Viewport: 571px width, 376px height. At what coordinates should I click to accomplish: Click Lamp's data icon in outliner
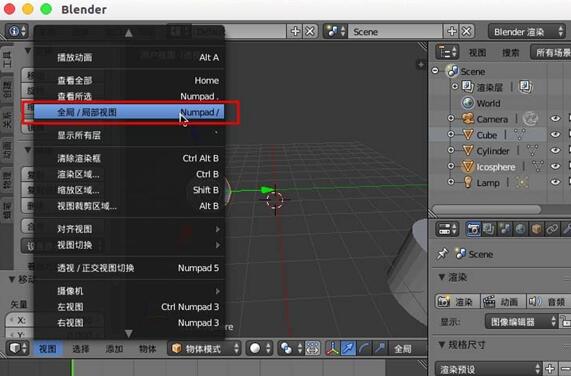tap(521, 182)
